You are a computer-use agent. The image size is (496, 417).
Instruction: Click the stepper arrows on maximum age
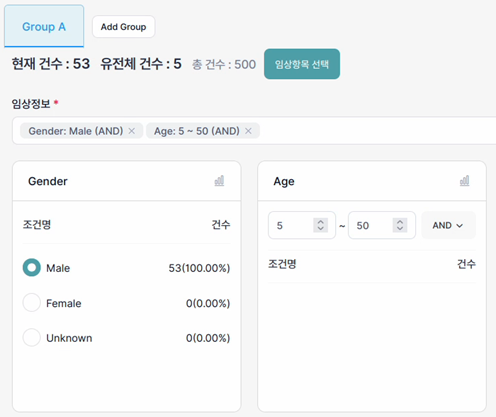pos(400,225)
